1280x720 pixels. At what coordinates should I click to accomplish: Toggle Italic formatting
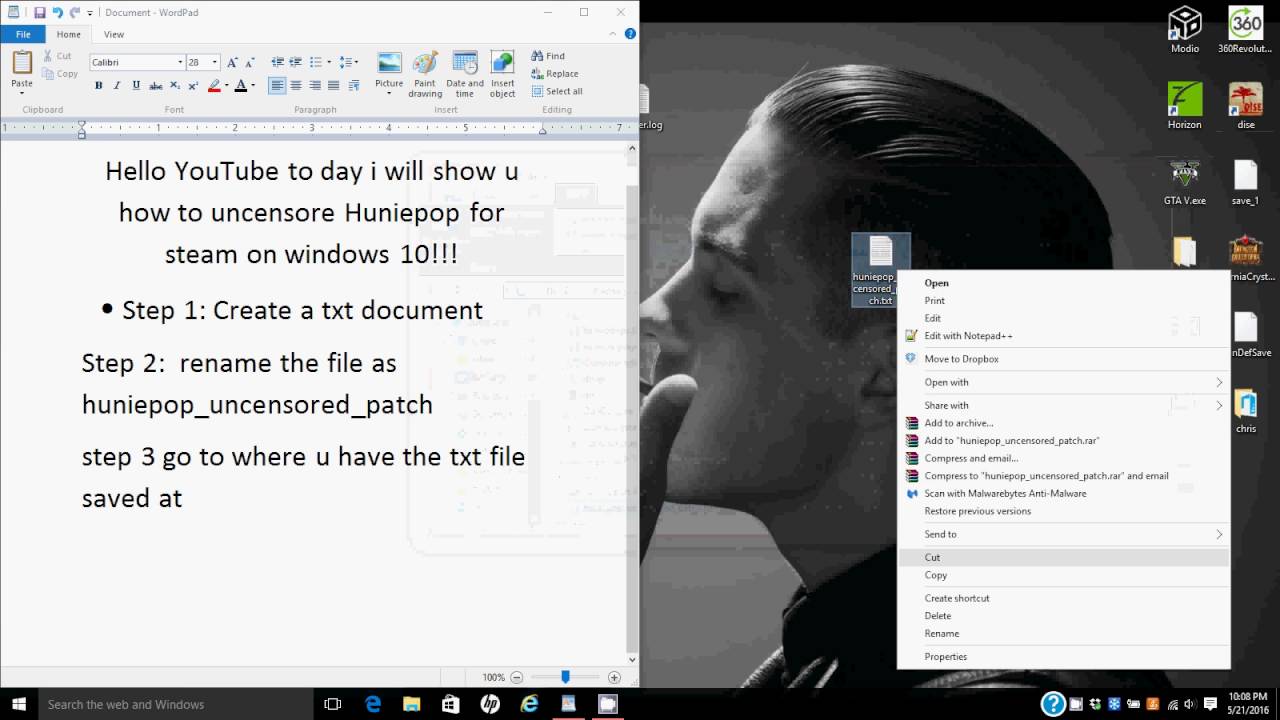click(117, 86)
